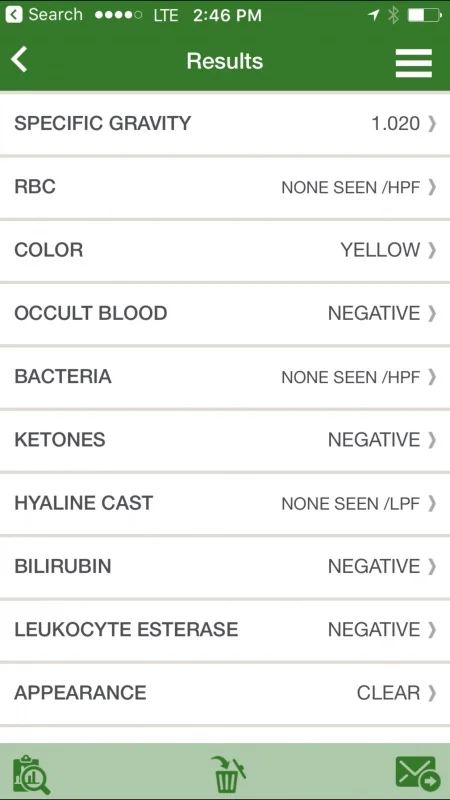Tap the Search back-to-app icon in the status bar

click(x=14, y=14)
